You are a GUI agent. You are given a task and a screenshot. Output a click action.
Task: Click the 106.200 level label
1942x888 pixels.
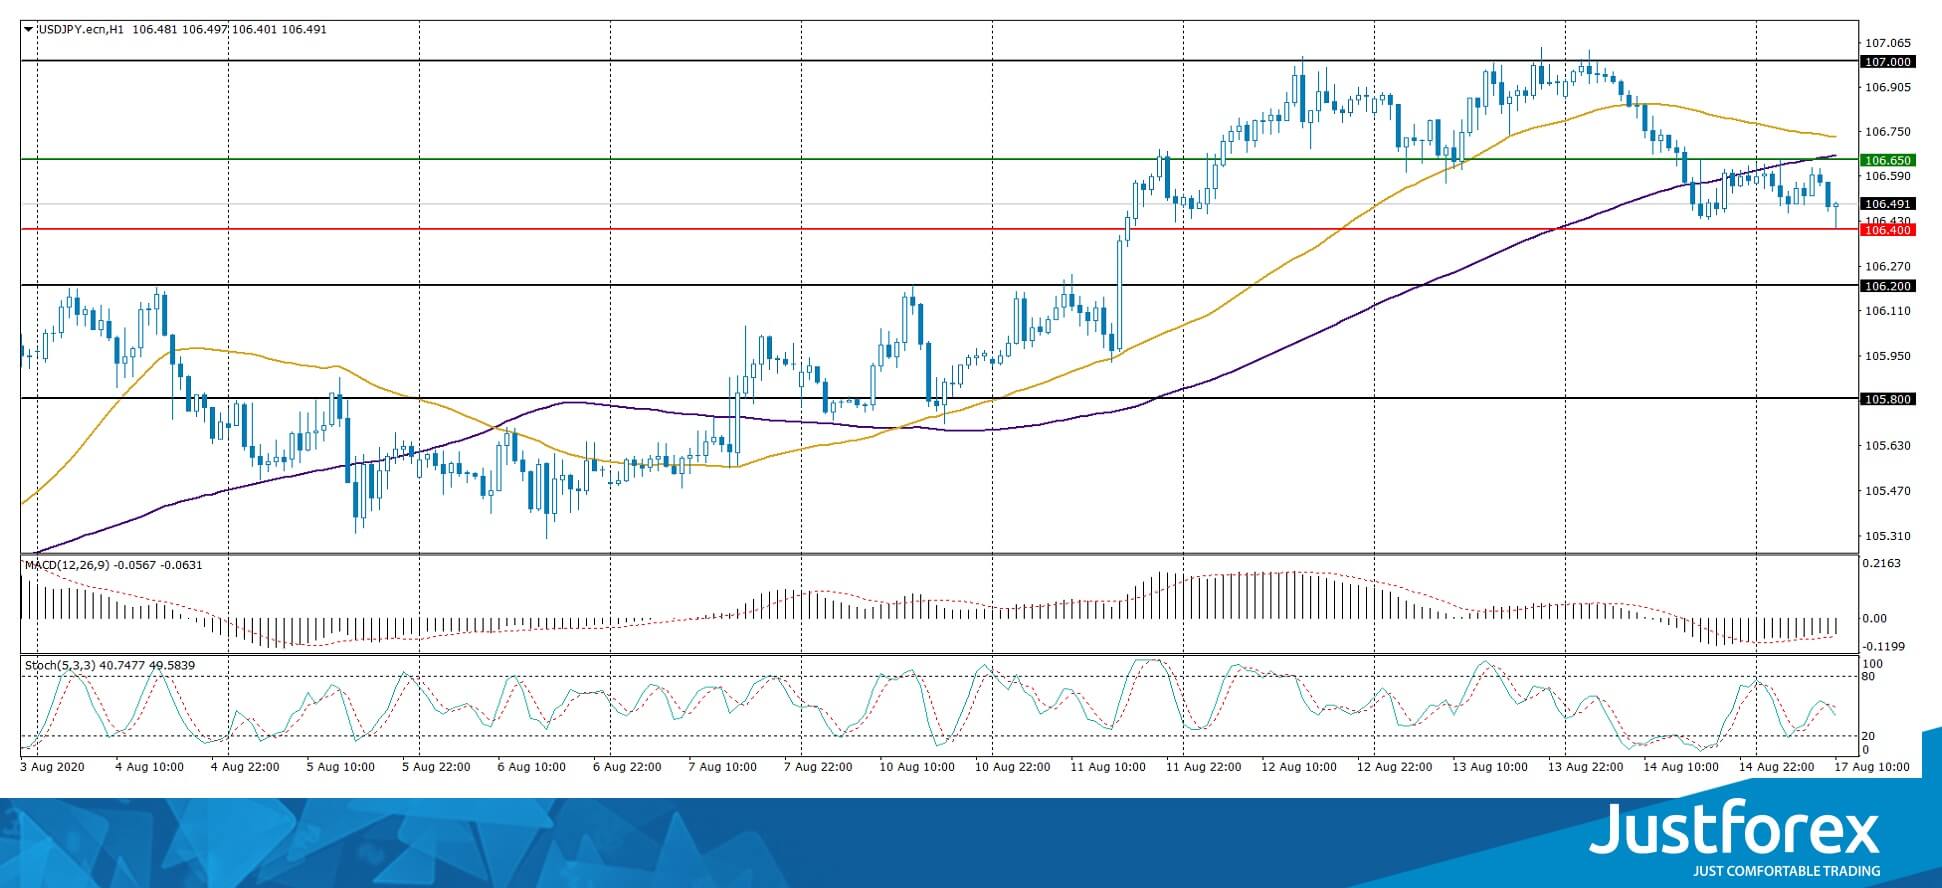[1887, 286]
